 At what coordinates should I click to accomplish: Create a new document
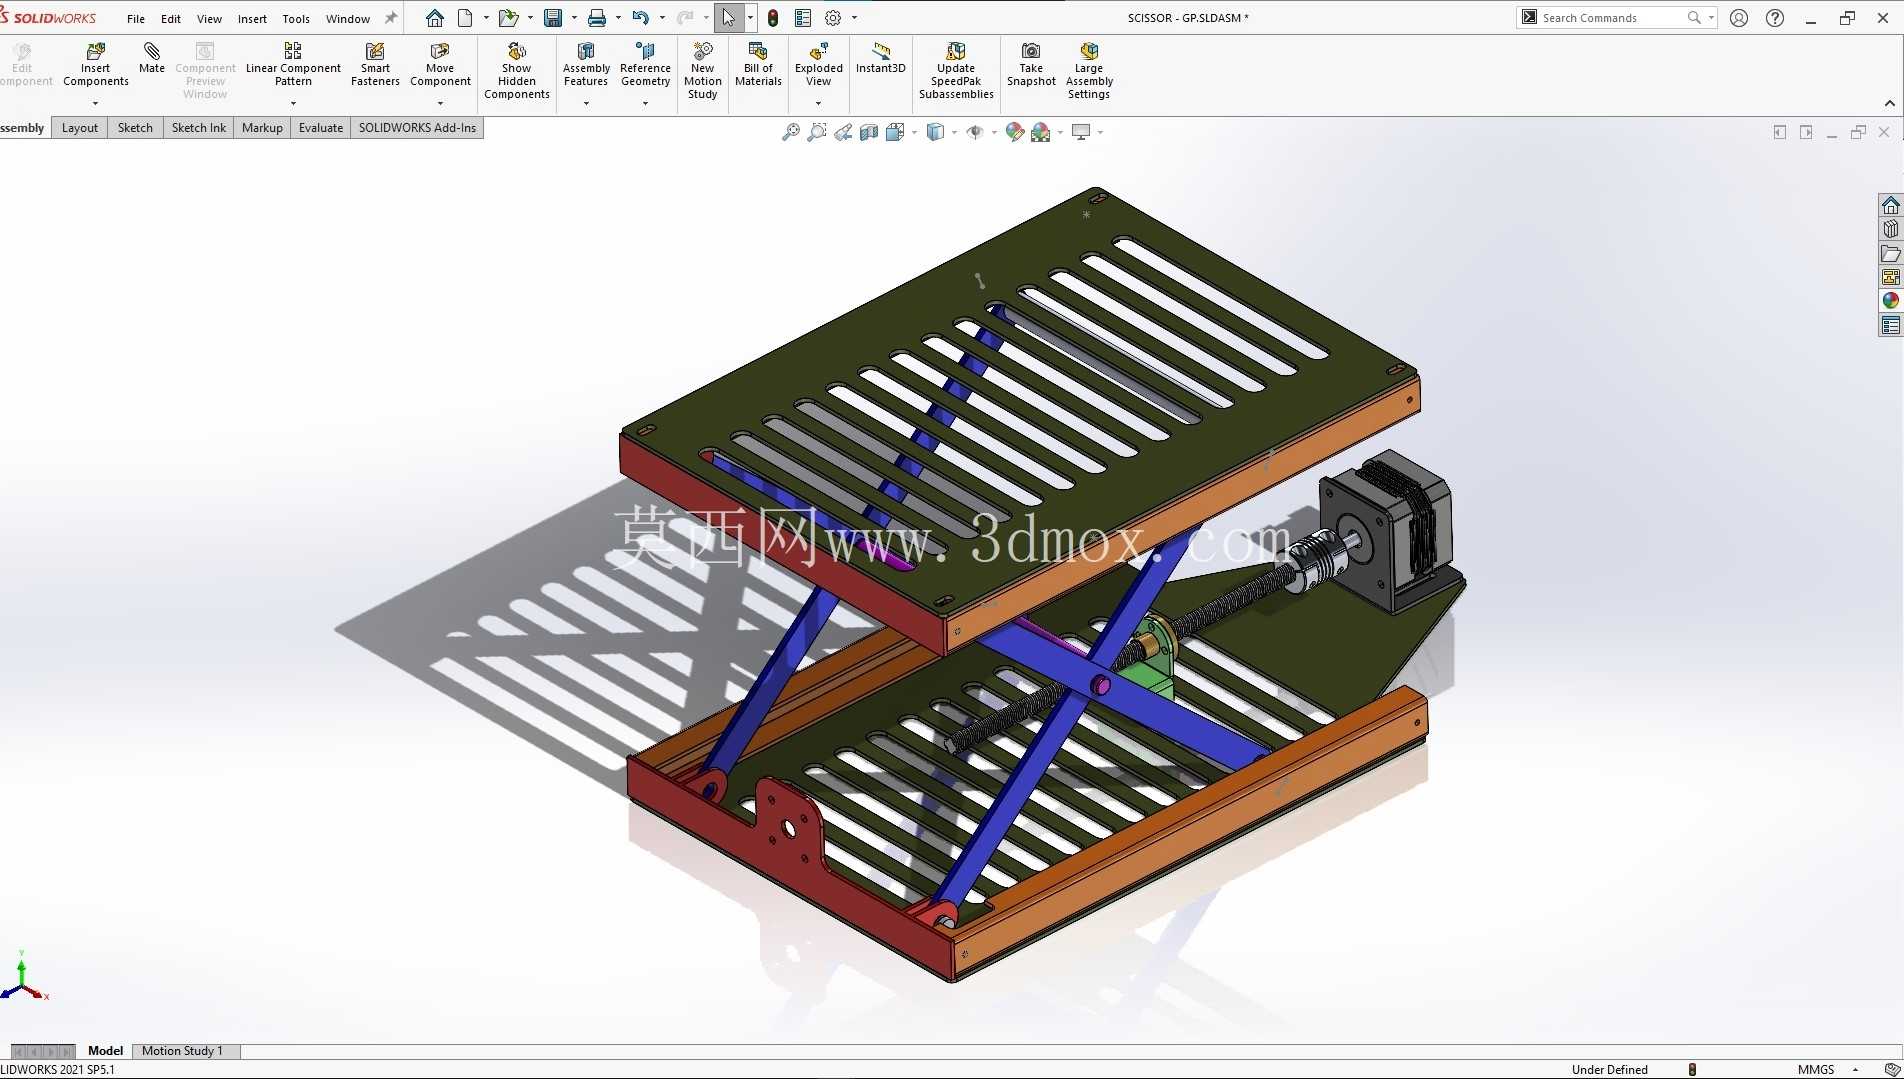point(465,18)
